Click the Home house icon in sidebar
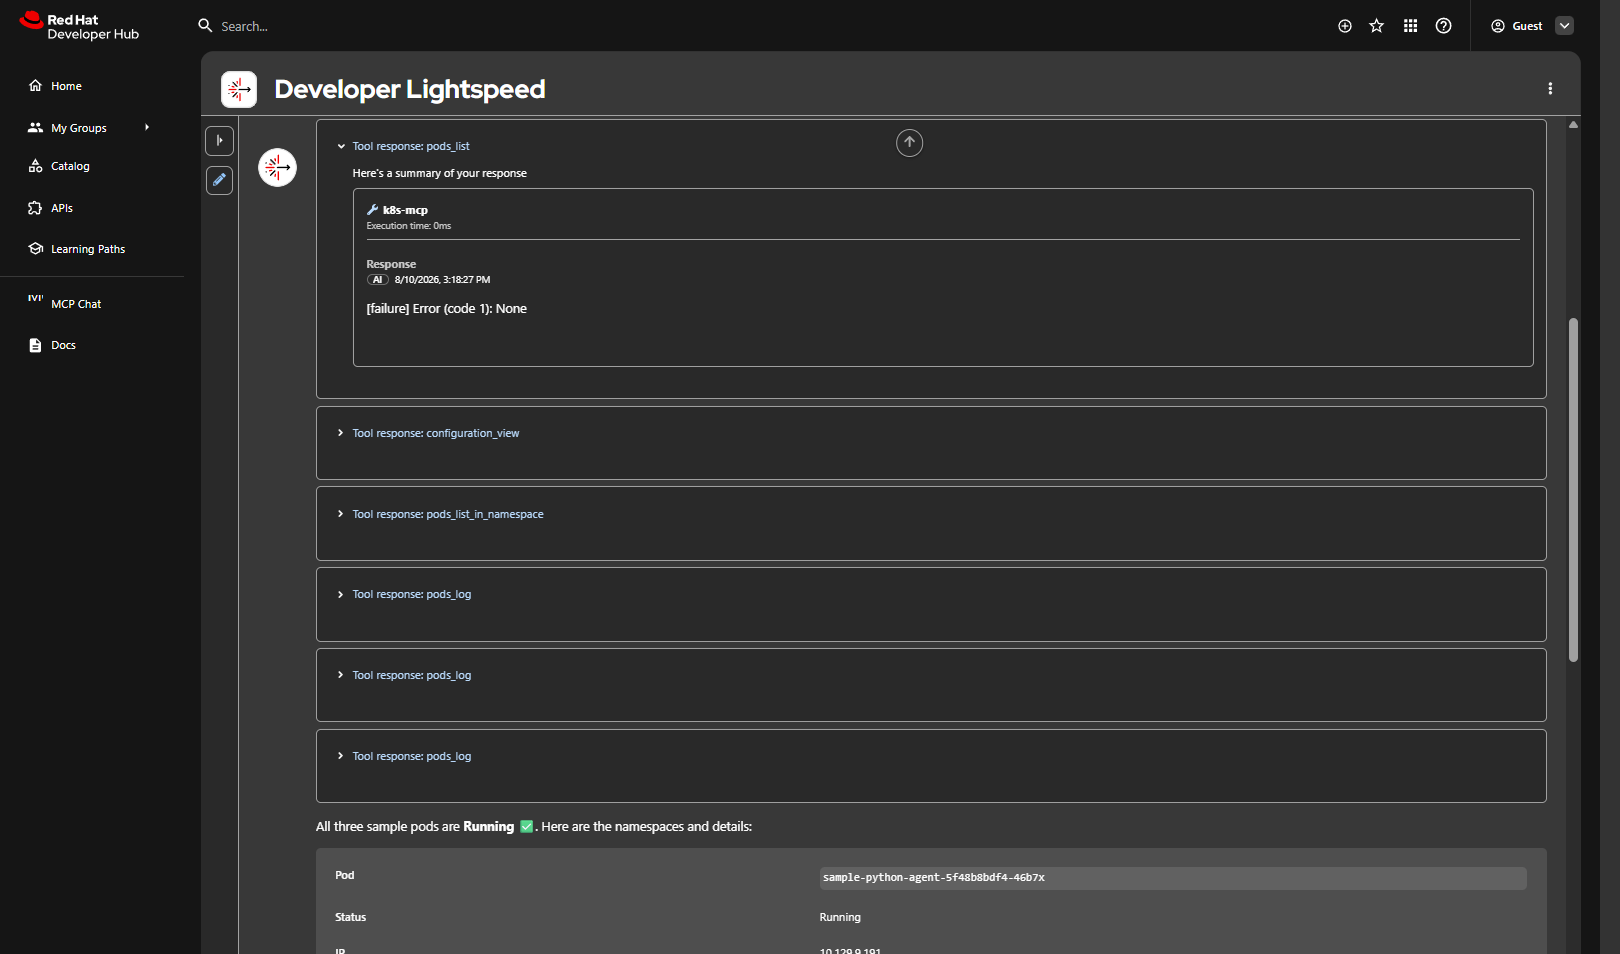This screenshot has height=954, width=1620. pyautogui.click(x=35, y=86)
